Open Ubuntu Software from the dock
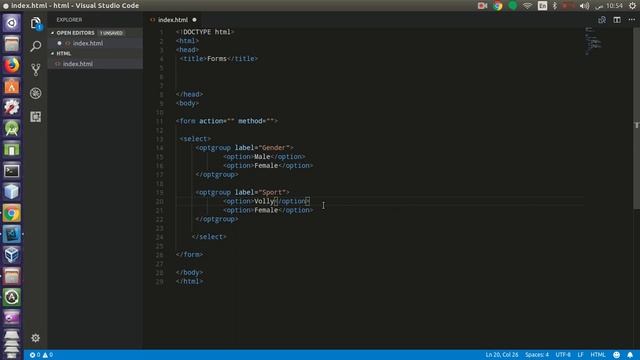Viewport: 640px width, 360px height. click(11, 86)
